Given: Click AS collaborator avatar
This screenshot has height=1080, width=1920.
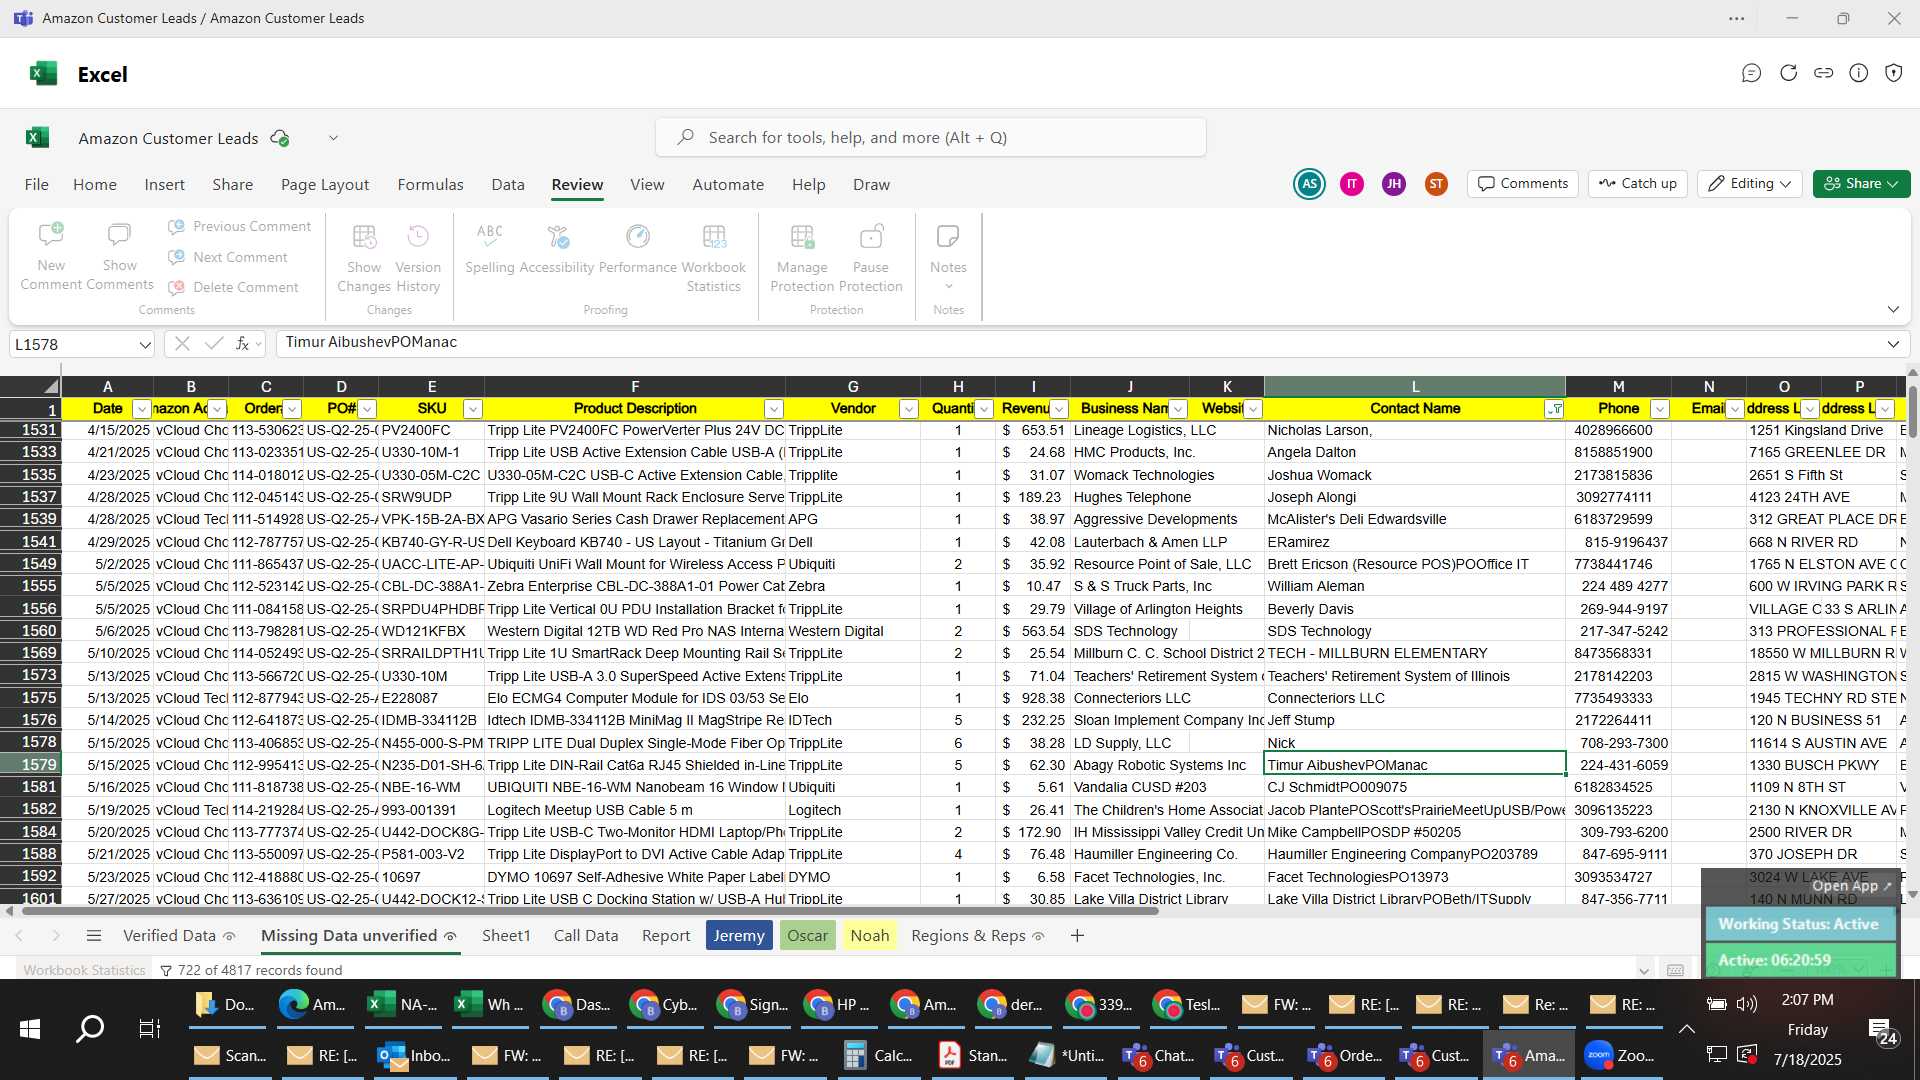Looking at the screenshot, I should point(1309,184).
